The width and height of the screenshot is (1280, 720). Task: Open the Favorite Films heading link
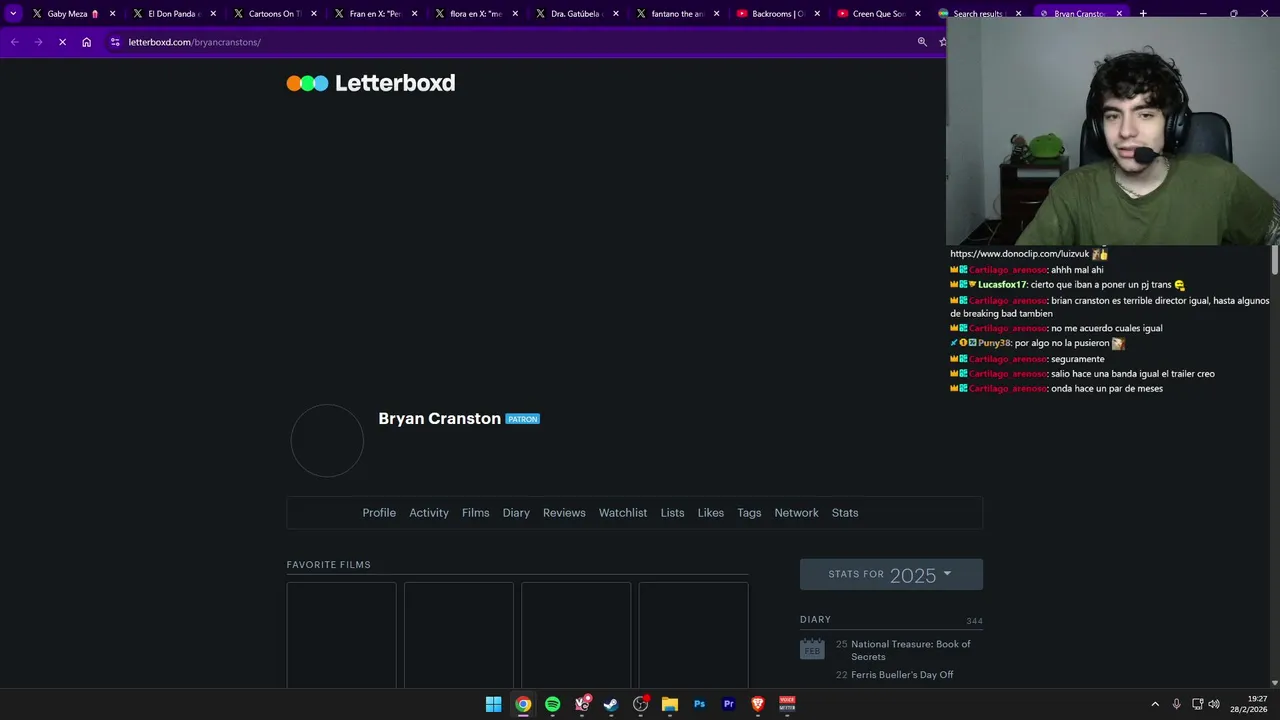click(x=329, y=565)
